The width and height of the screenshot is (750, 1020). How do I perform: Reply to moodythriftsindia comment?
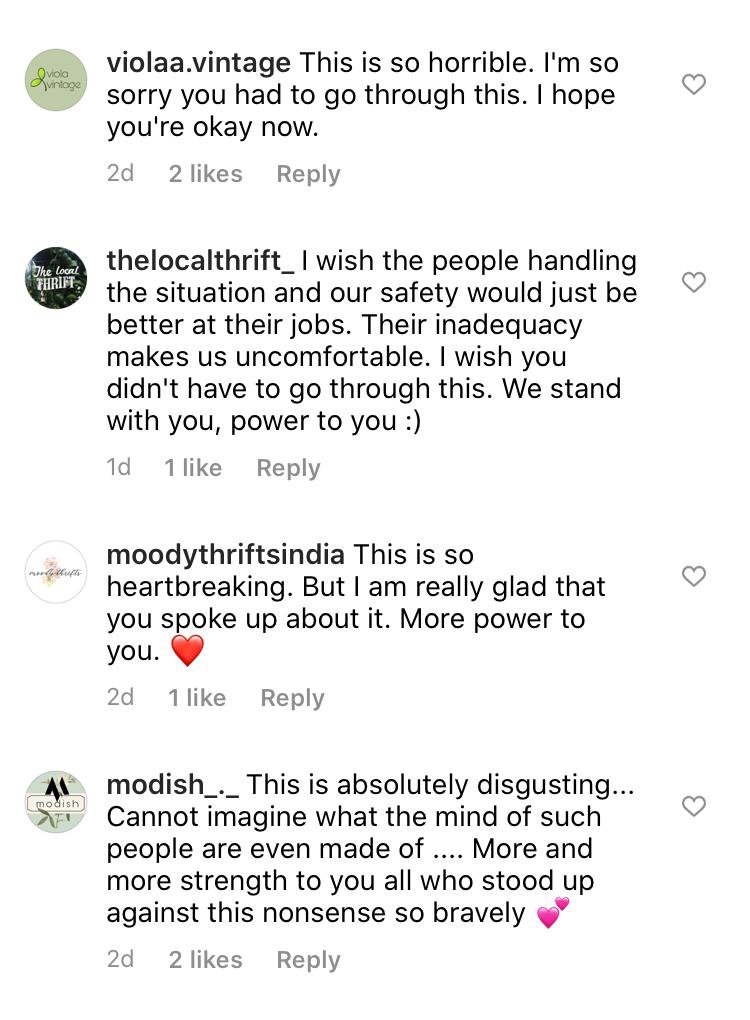pos(292,698)
